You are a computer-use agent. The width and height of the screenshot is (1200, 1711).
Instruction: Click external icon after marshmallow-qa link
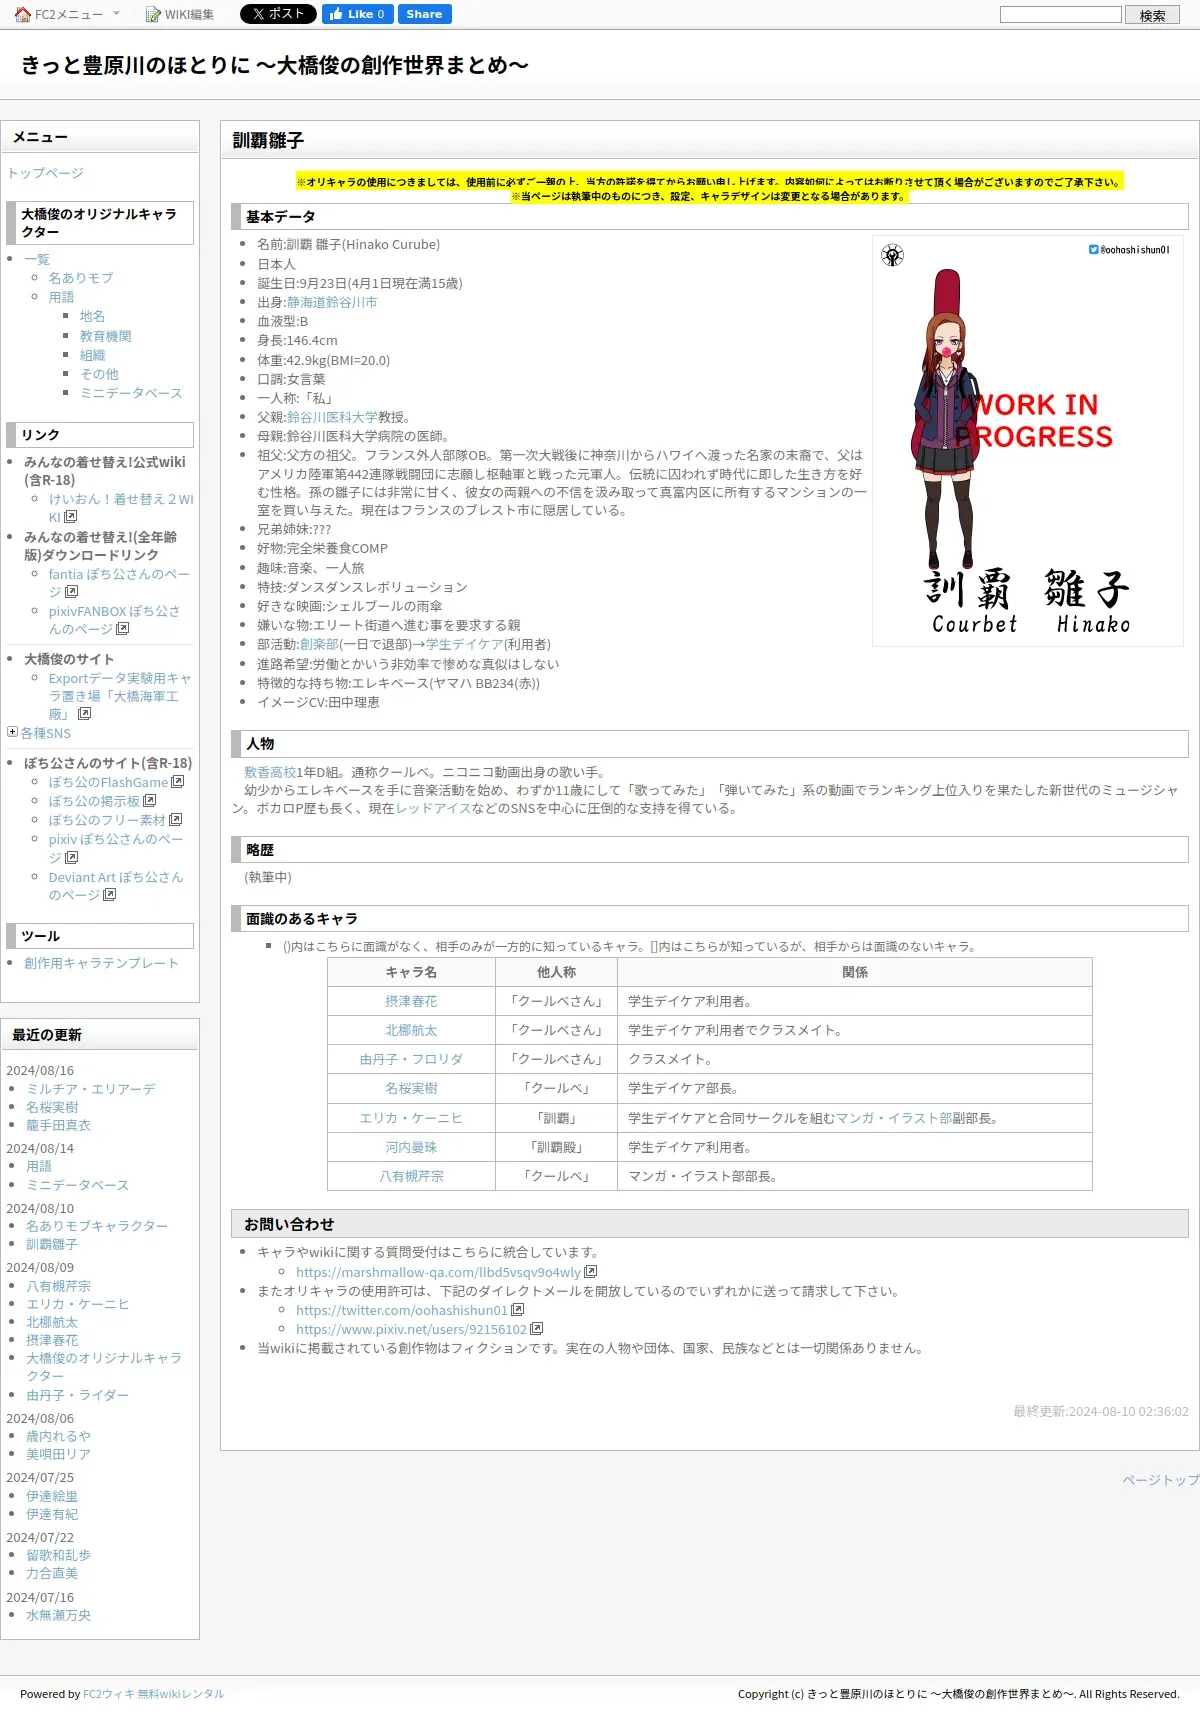[x=590, y=1271]
